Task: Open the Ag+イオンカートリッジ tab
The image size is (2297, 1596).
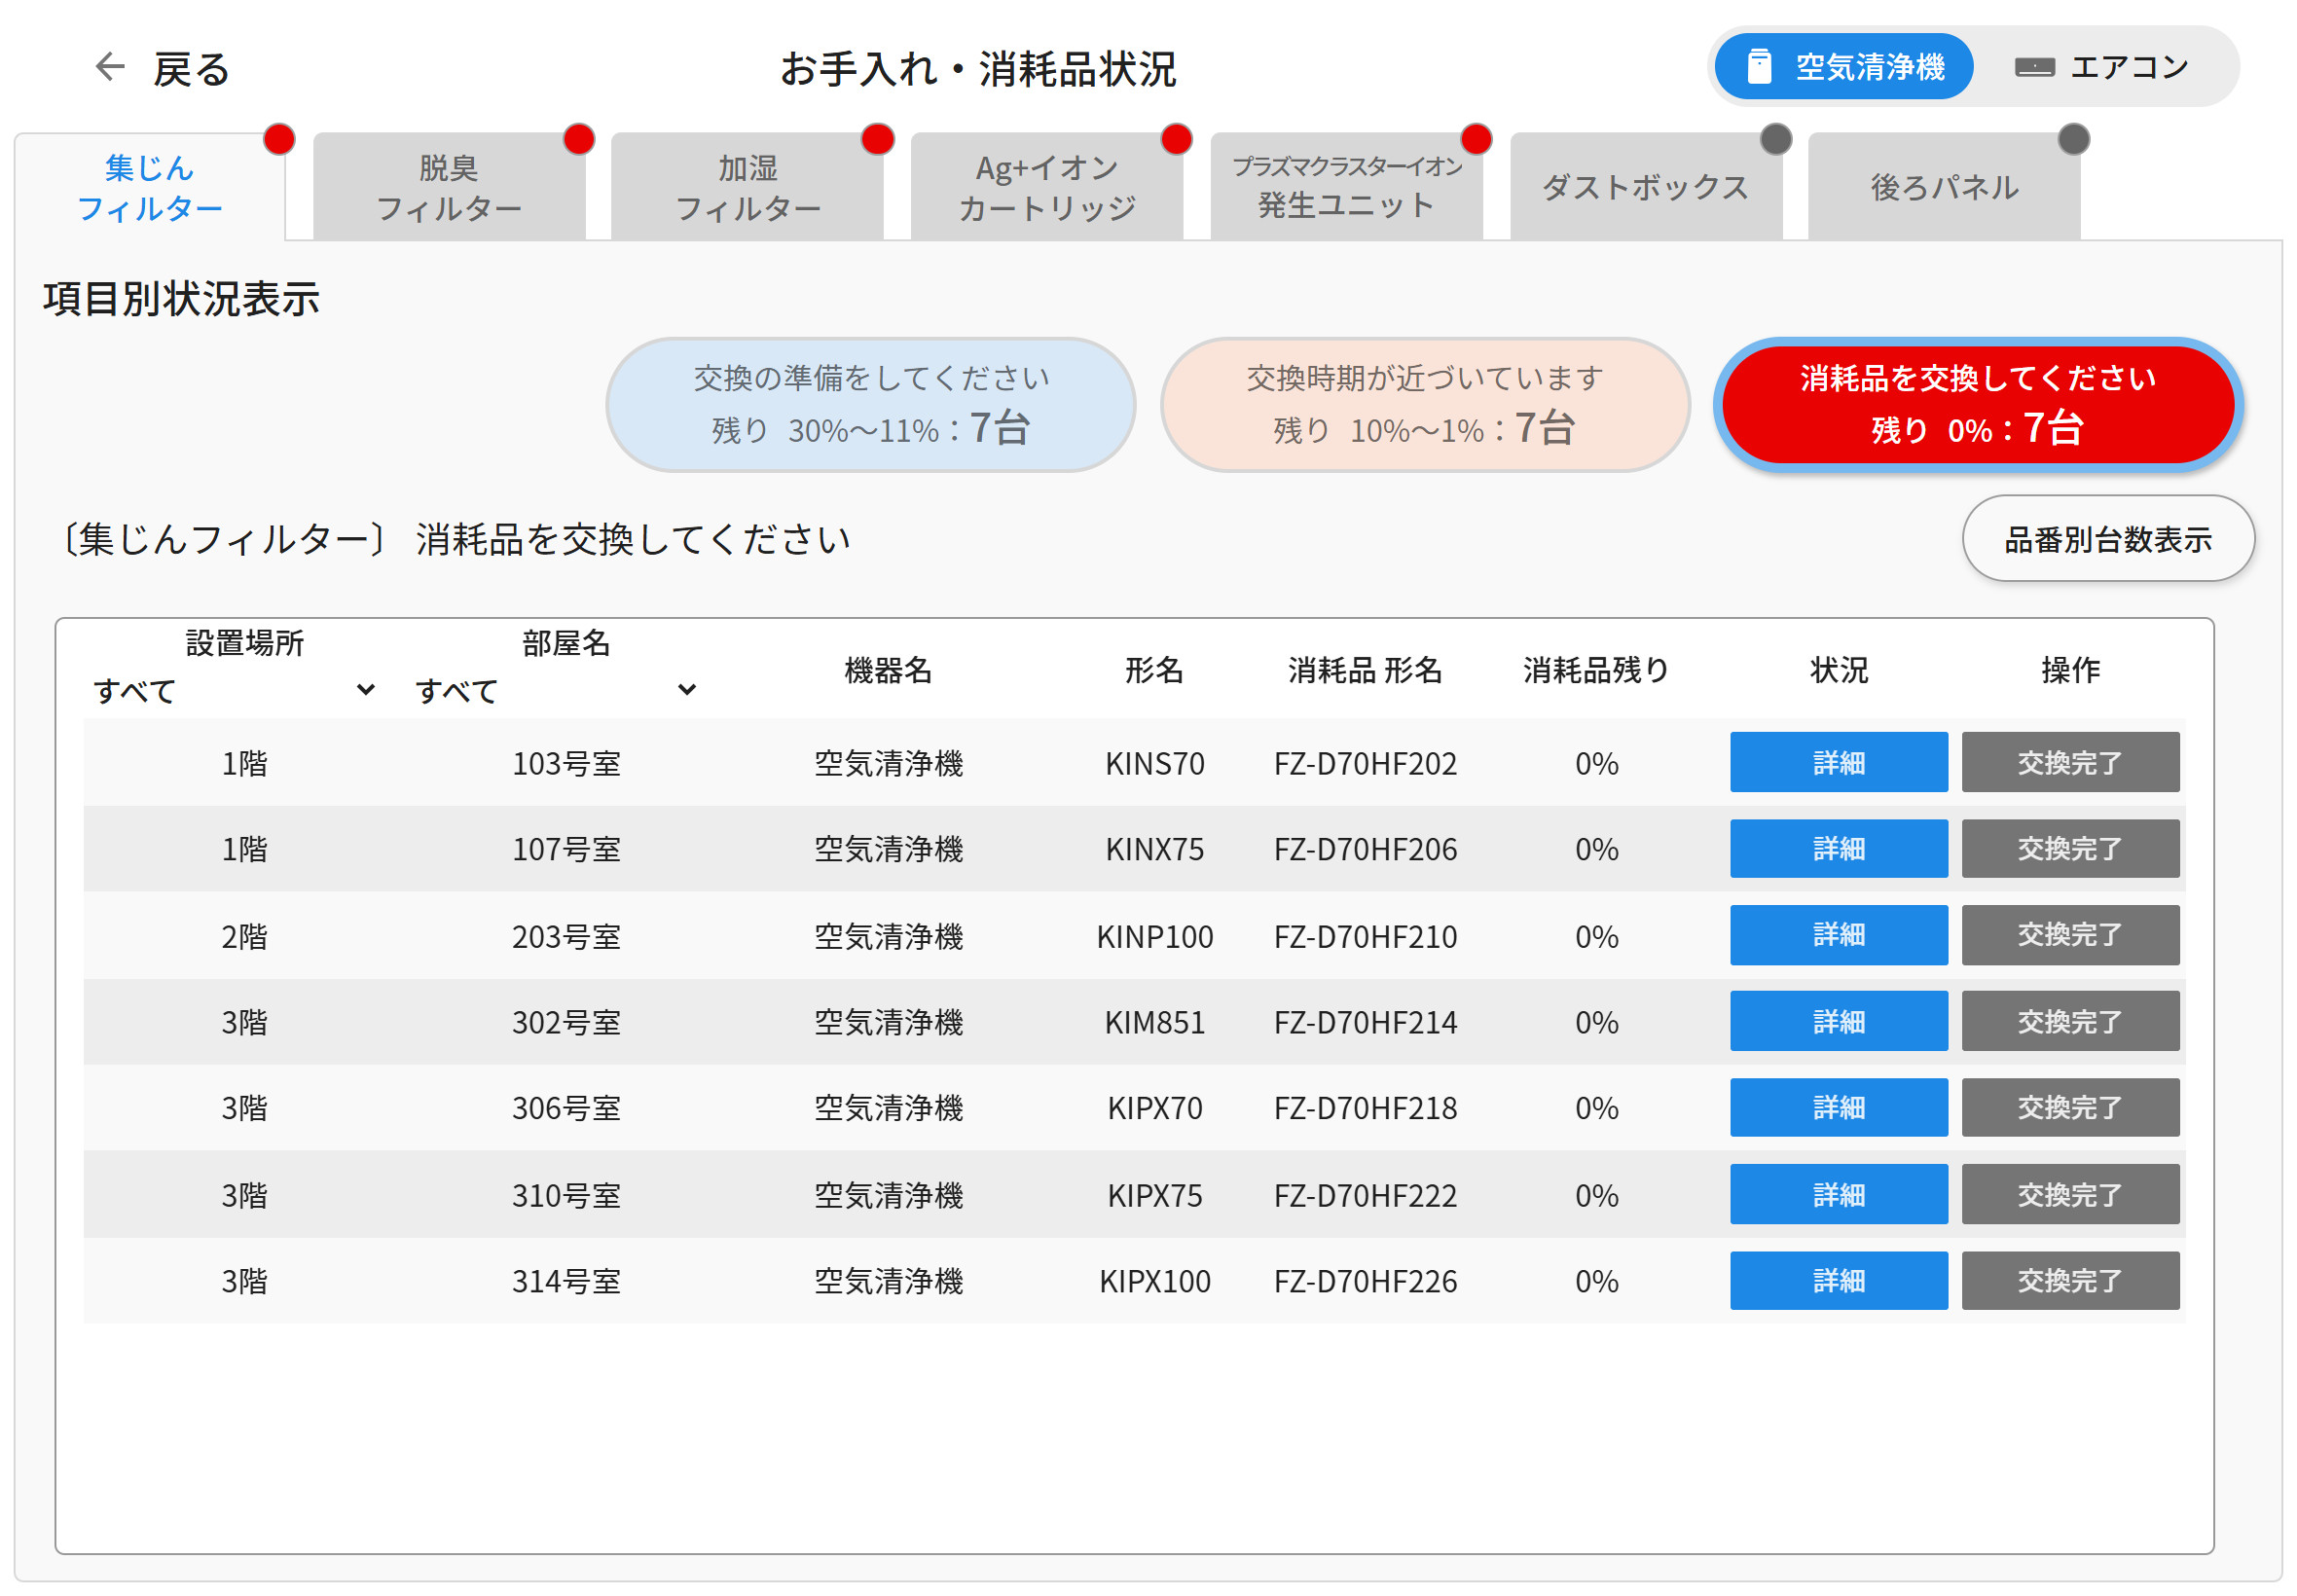Action: tap(1046, 188)
